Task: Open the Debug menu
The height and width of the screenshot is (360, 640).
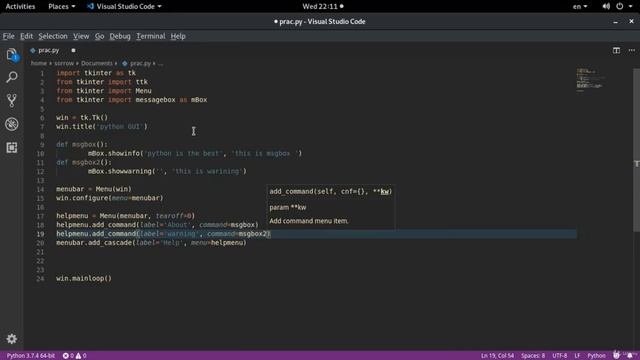Action: click(x=120, y=36)
